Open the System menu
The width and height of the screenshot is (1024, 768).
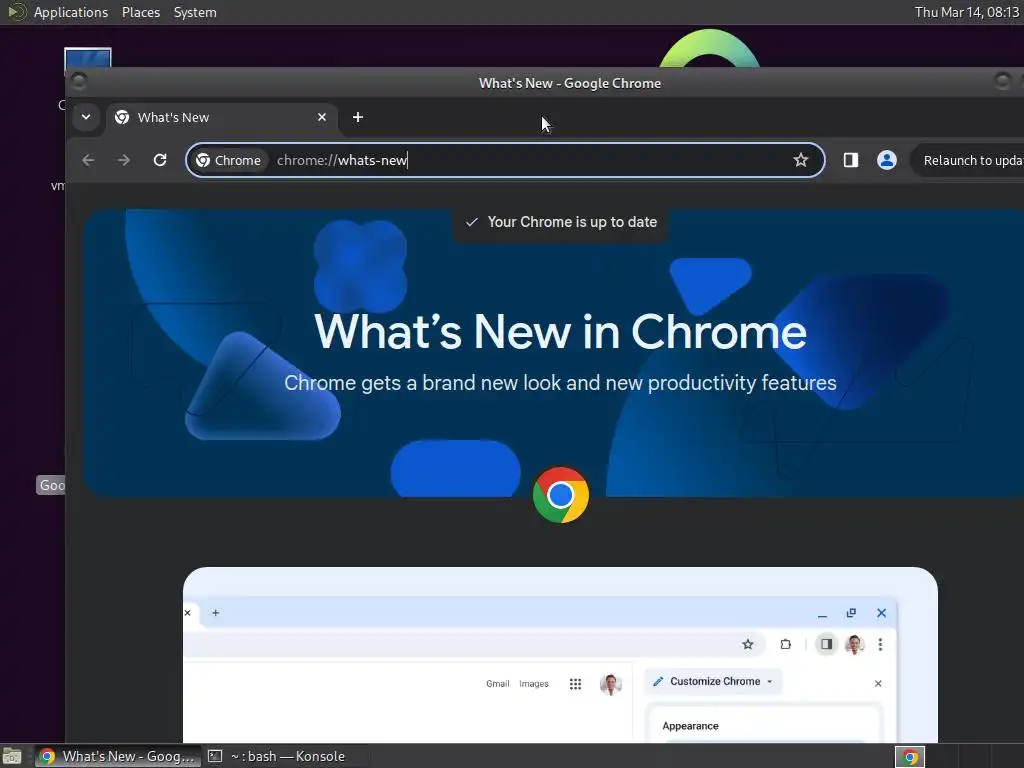click(195, 12)
